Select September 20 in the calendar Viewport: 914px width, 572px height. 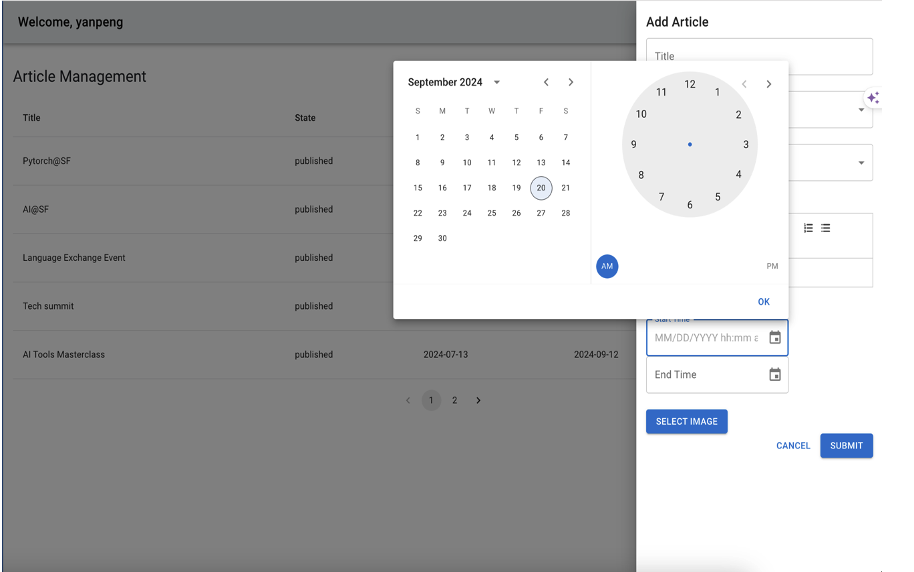click(x=541, y=188)
